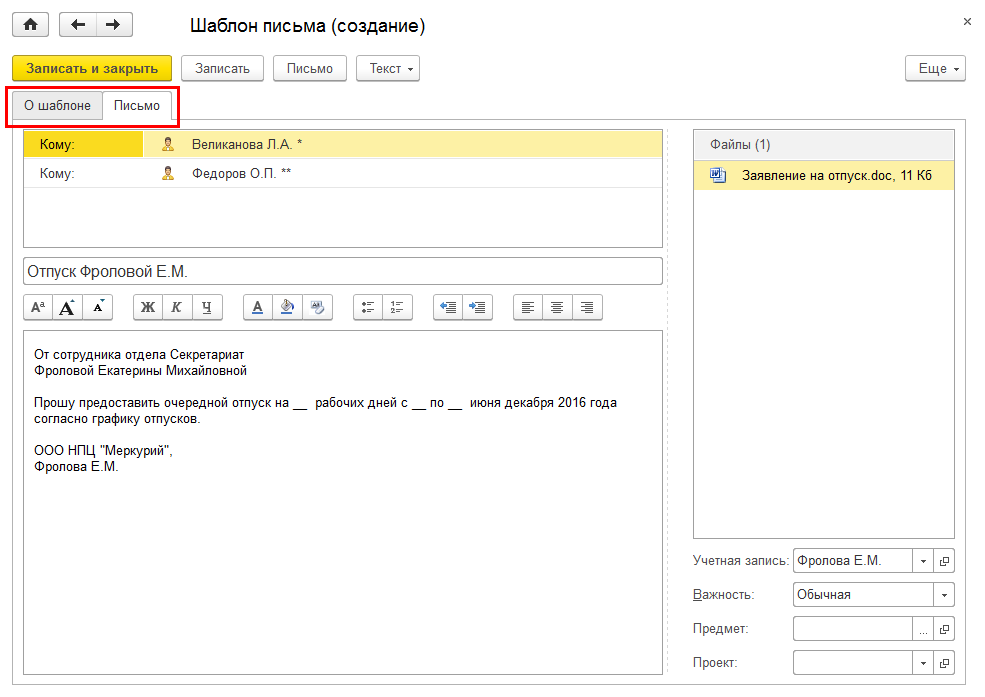This screenshot has height=697, width=985.
Task: Select recipient Великанова Л.А.
Action: [246, 144]
